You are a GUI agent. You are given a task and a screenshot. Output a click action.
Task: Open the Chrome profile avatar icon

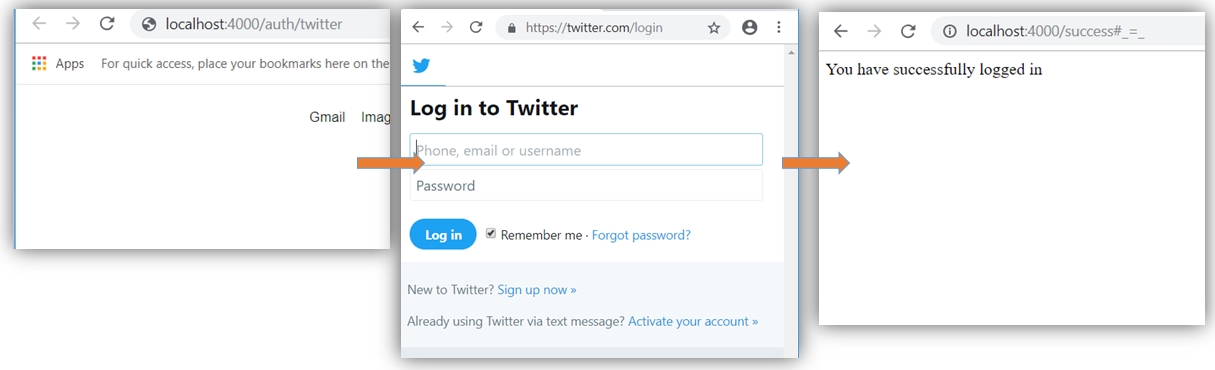click(x=750, y=28)
